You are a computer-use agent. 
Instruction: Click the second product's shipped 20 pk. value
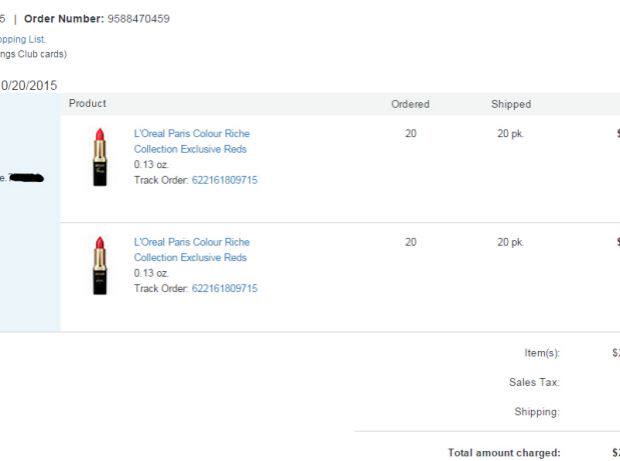coord(510,242)
